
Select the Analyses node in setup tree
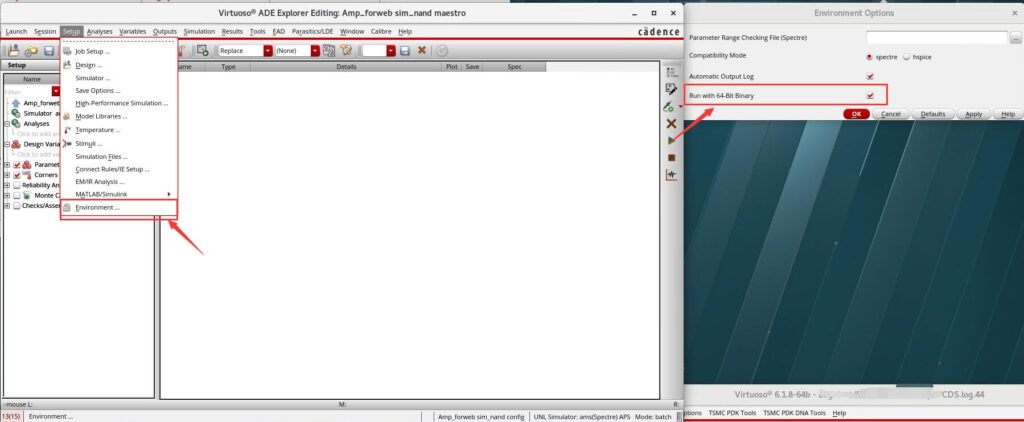tap(36, 123)
